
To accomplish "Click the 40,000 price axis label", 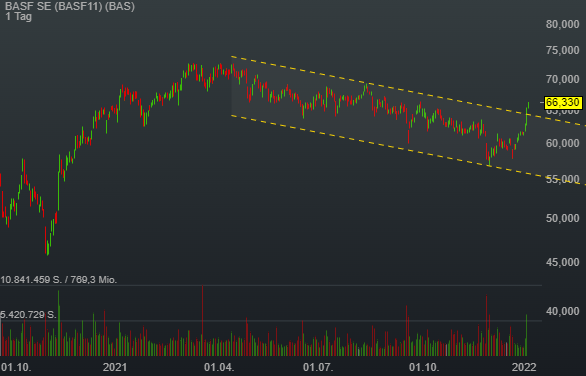I will (x=562, y=311).
